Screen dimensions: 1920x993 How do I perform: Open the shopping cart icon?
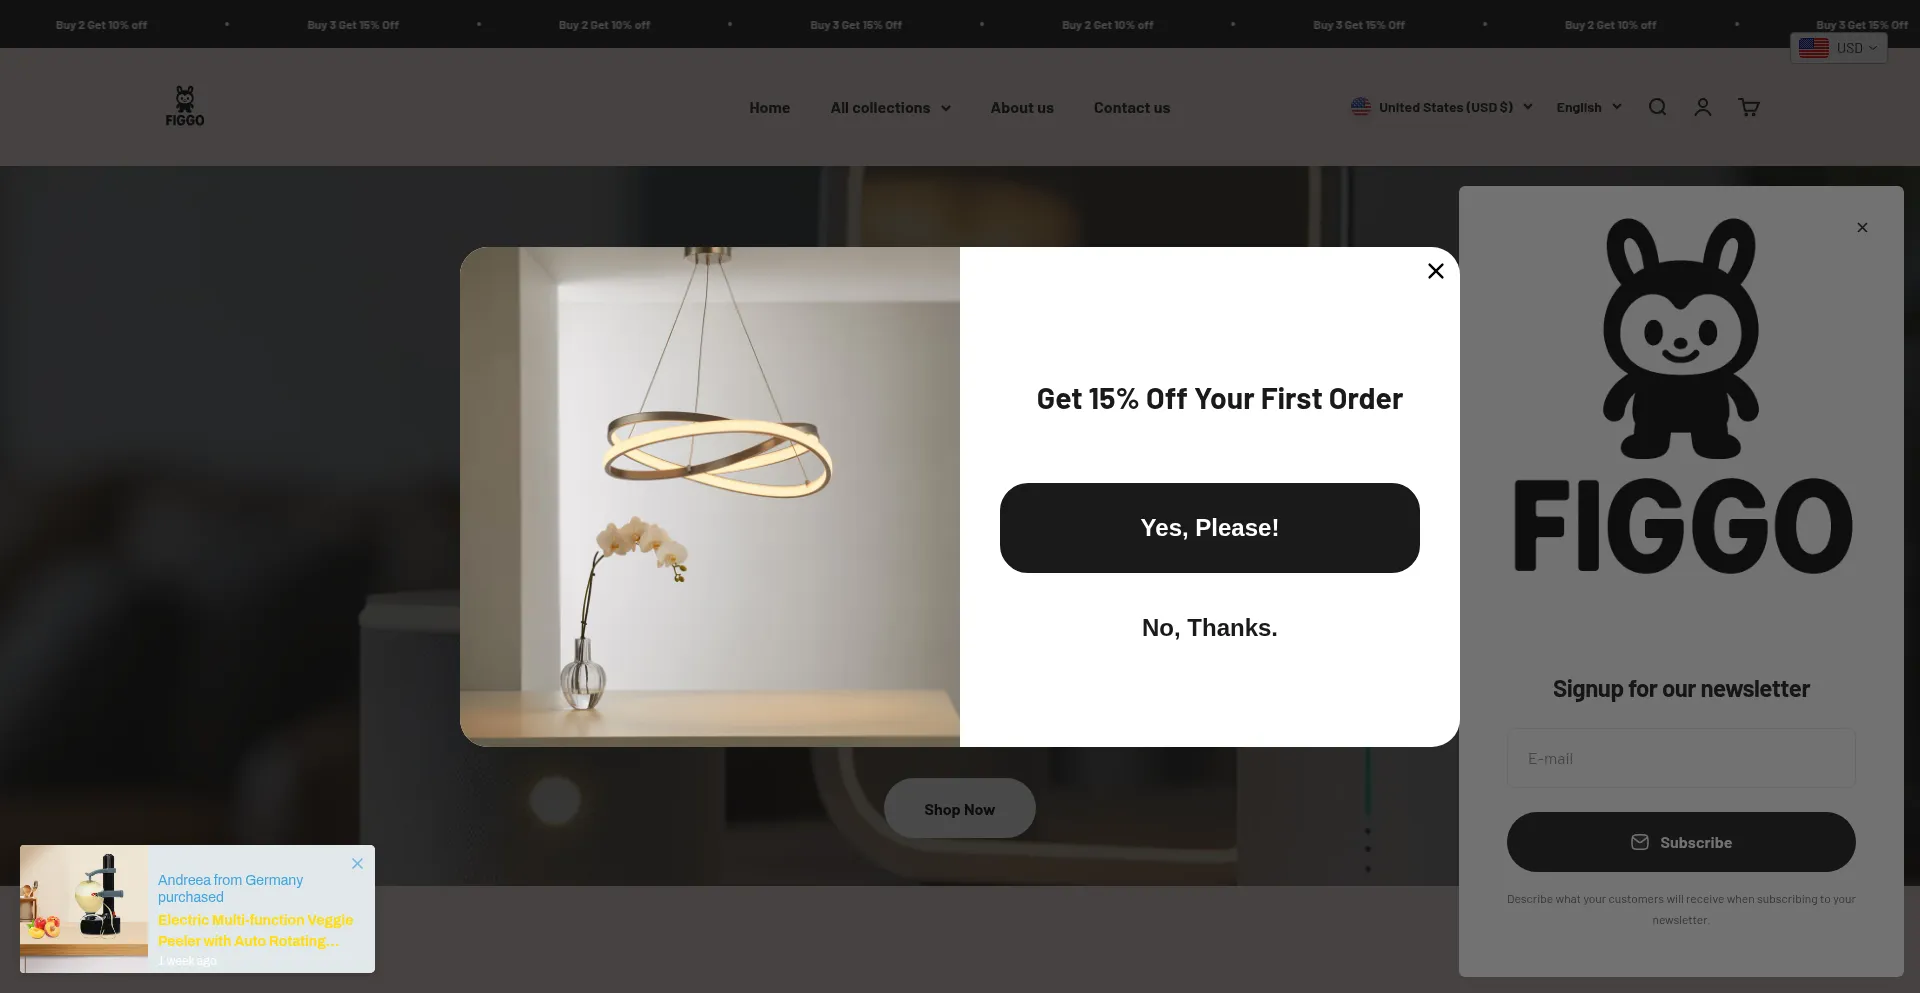coord(1749,107)
